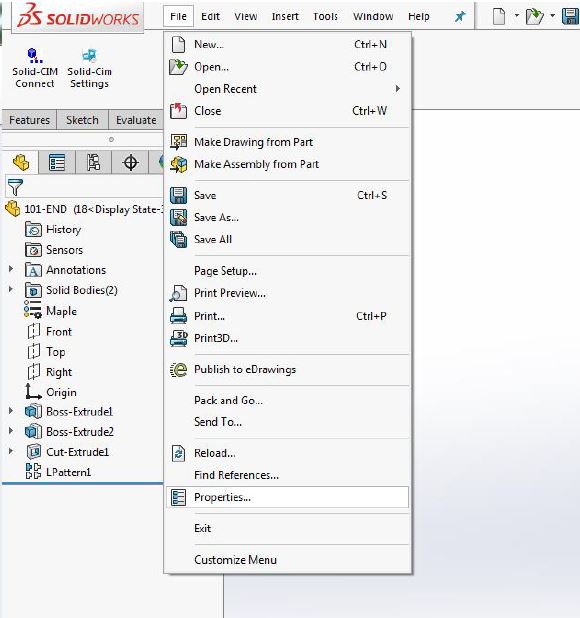Image resolution: width=580 pixels, height=618 pixels.
Task: Open the Help menu
Action: (418, 17)
